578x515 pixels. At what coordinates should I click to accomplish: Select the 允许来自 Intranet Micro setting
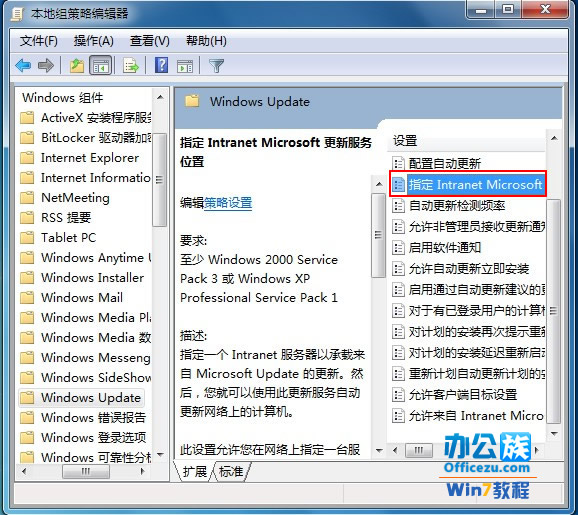coord(469,416)
